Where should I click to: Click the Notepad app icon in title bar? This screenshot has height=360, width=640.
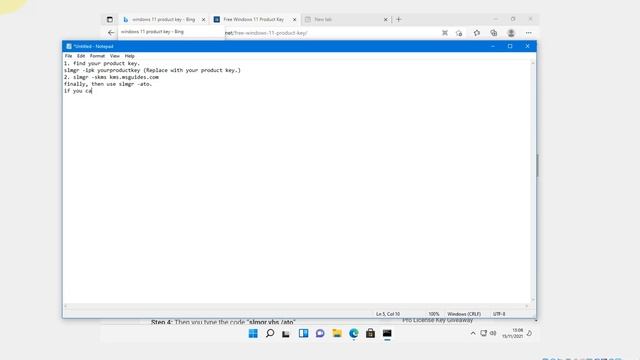tap(69, 47)
